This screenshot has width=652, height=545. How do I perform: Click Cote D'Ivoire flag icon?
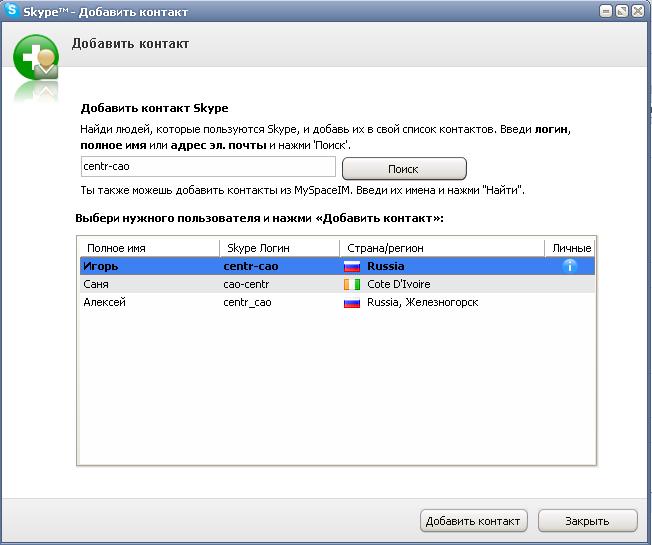pyautogui.click(x=352, y=284)
